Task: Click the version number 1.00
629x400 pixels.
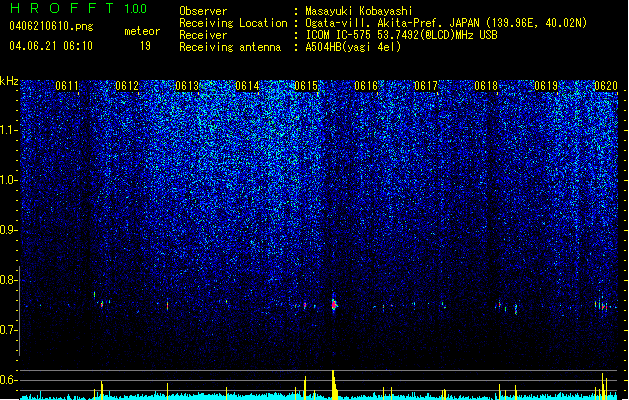Action: [x=136, y=8]
